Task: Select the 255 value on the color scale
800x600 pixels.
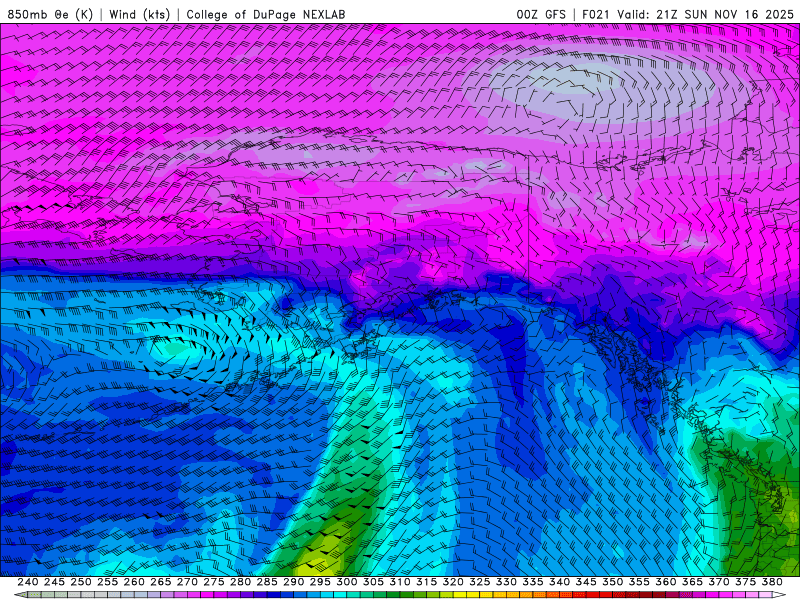Action: tap(107, 582)
